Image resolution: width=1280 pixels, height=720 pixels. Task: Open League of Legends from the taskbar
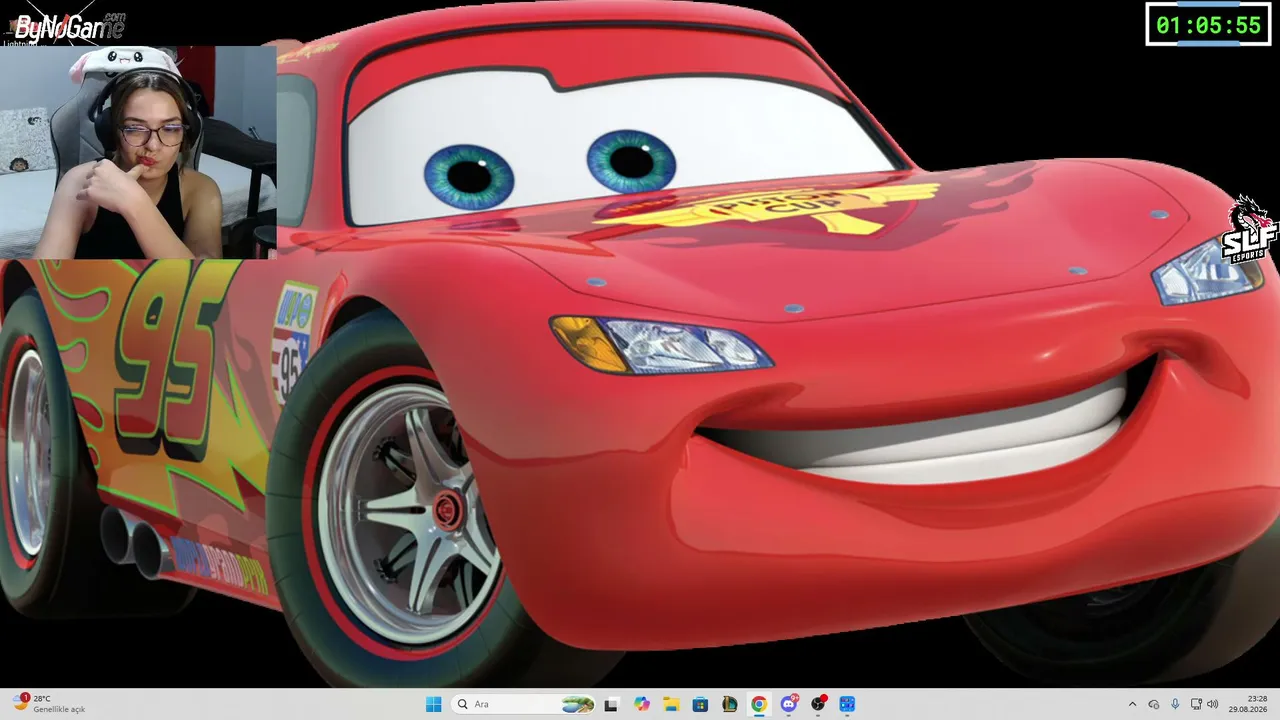(x=730, y=704)
